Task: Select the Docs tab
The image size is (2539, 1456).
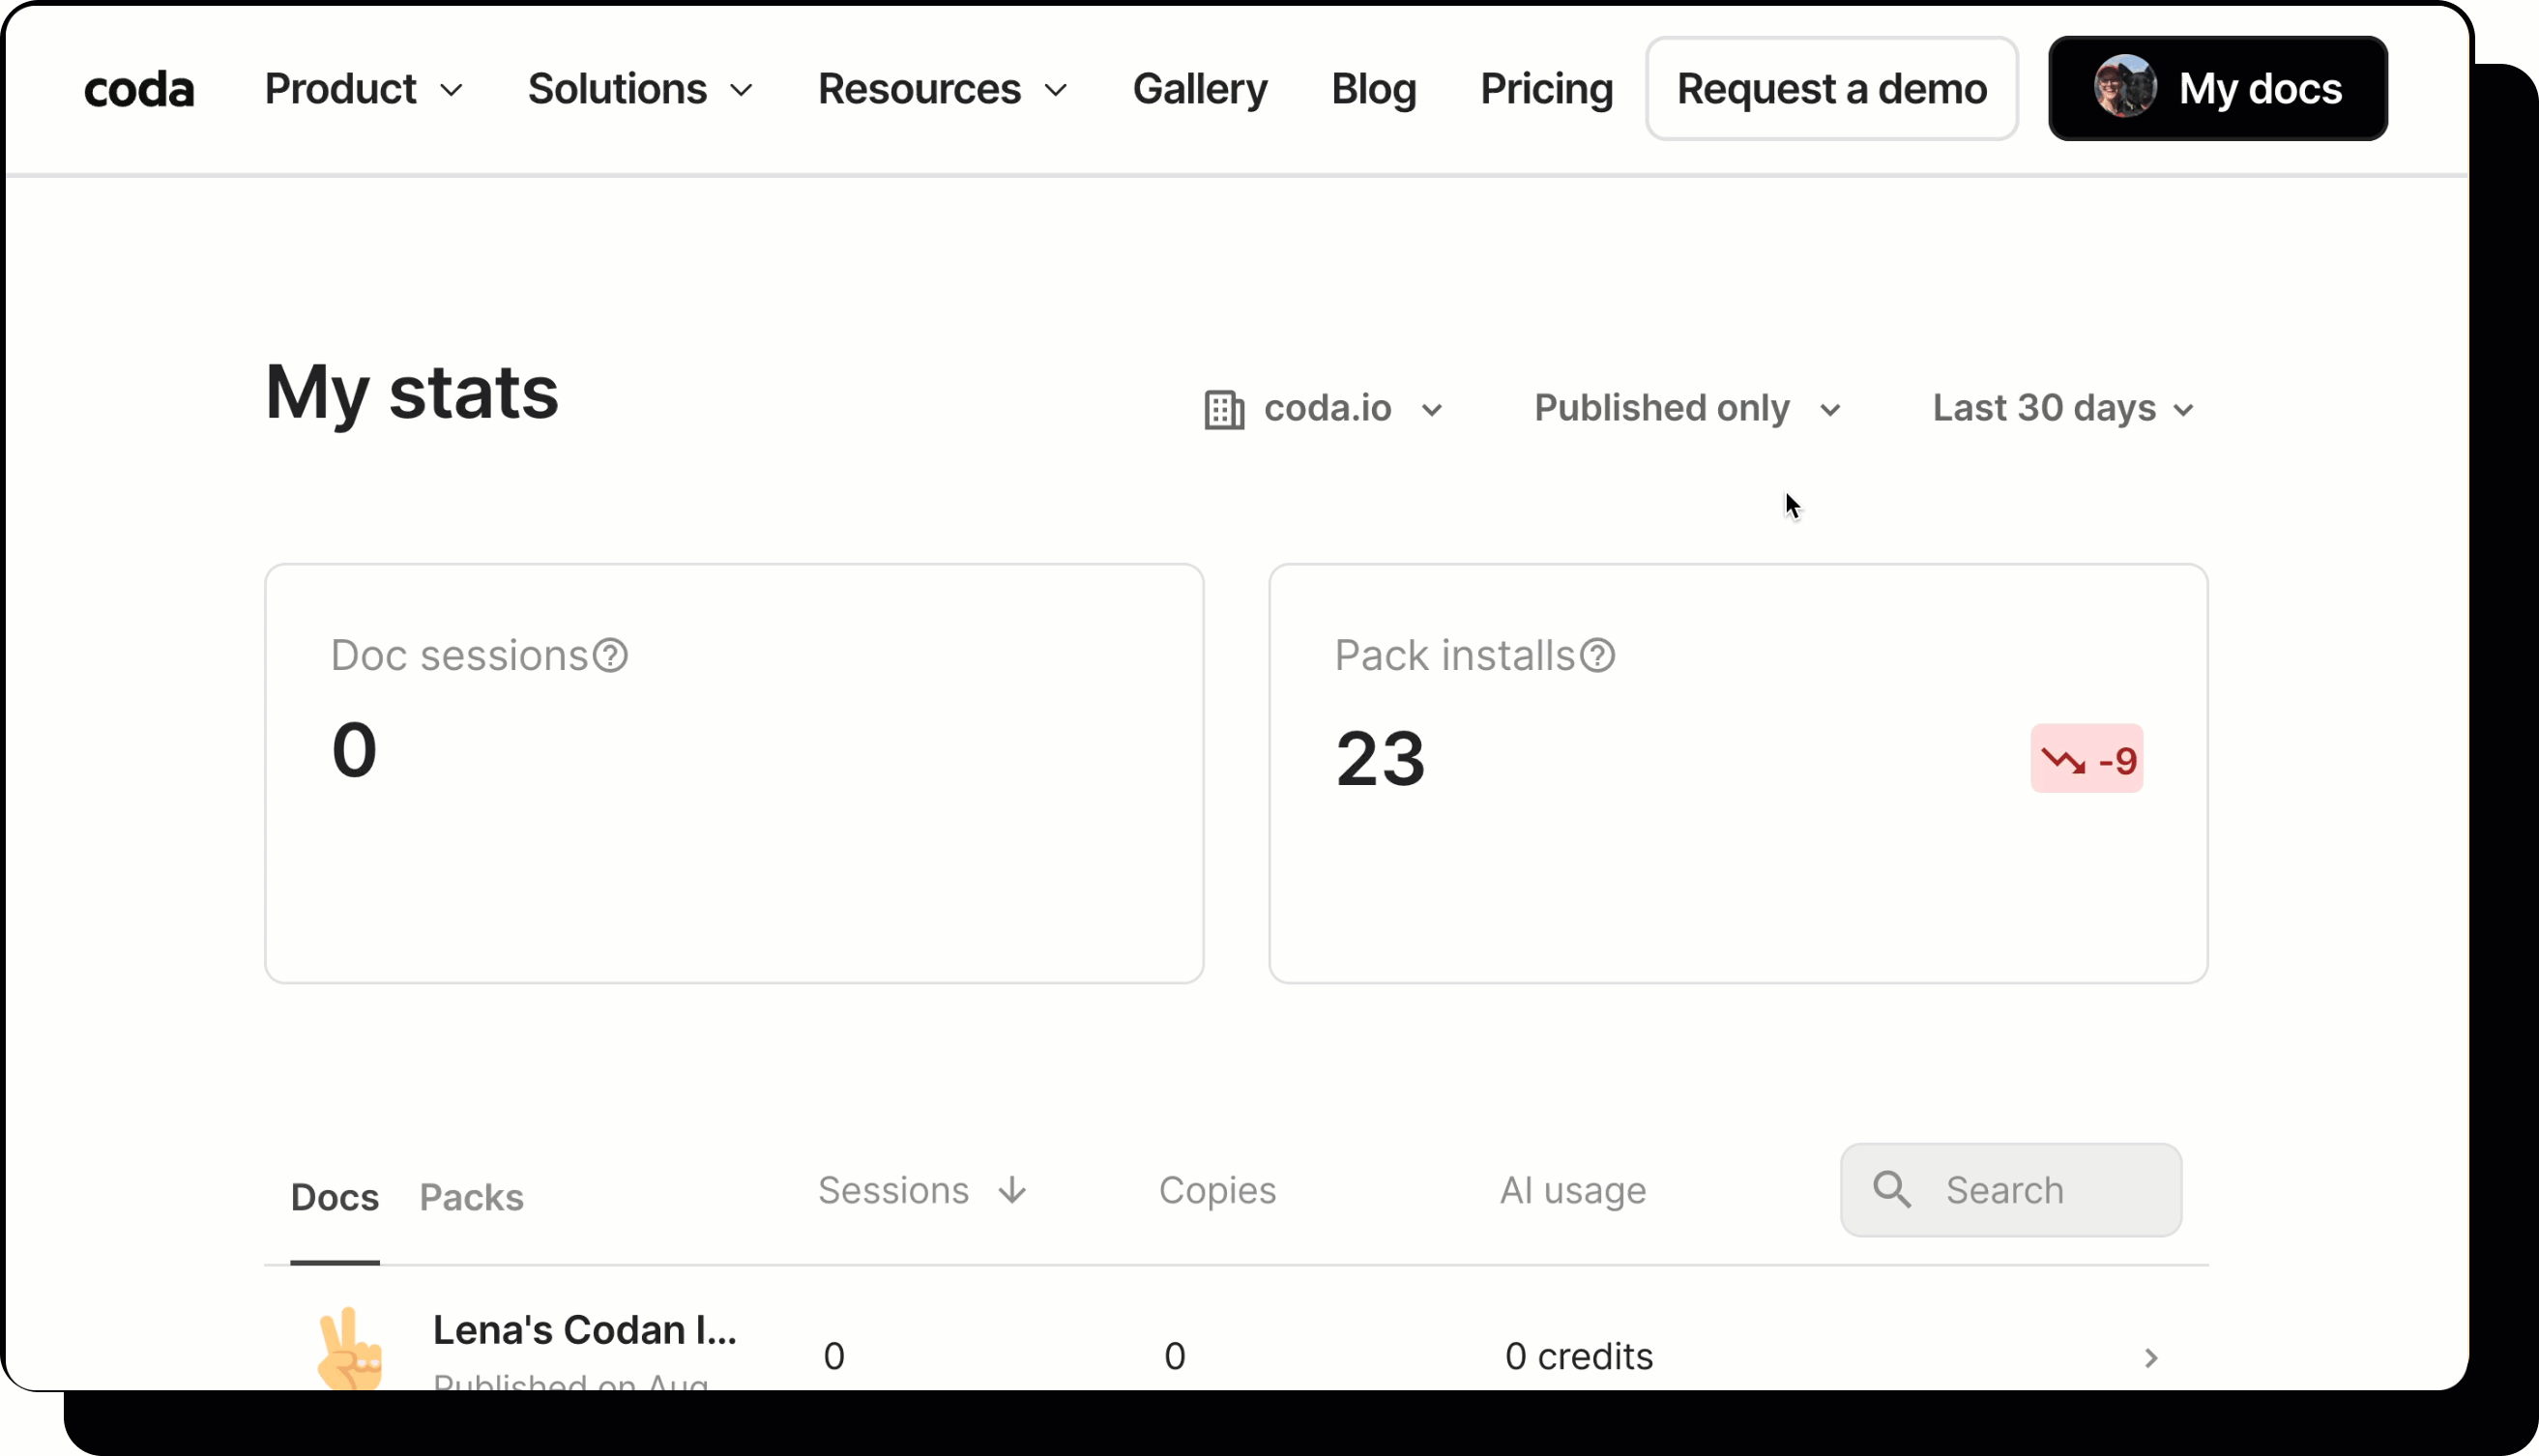Action: tap(334, 1197)
